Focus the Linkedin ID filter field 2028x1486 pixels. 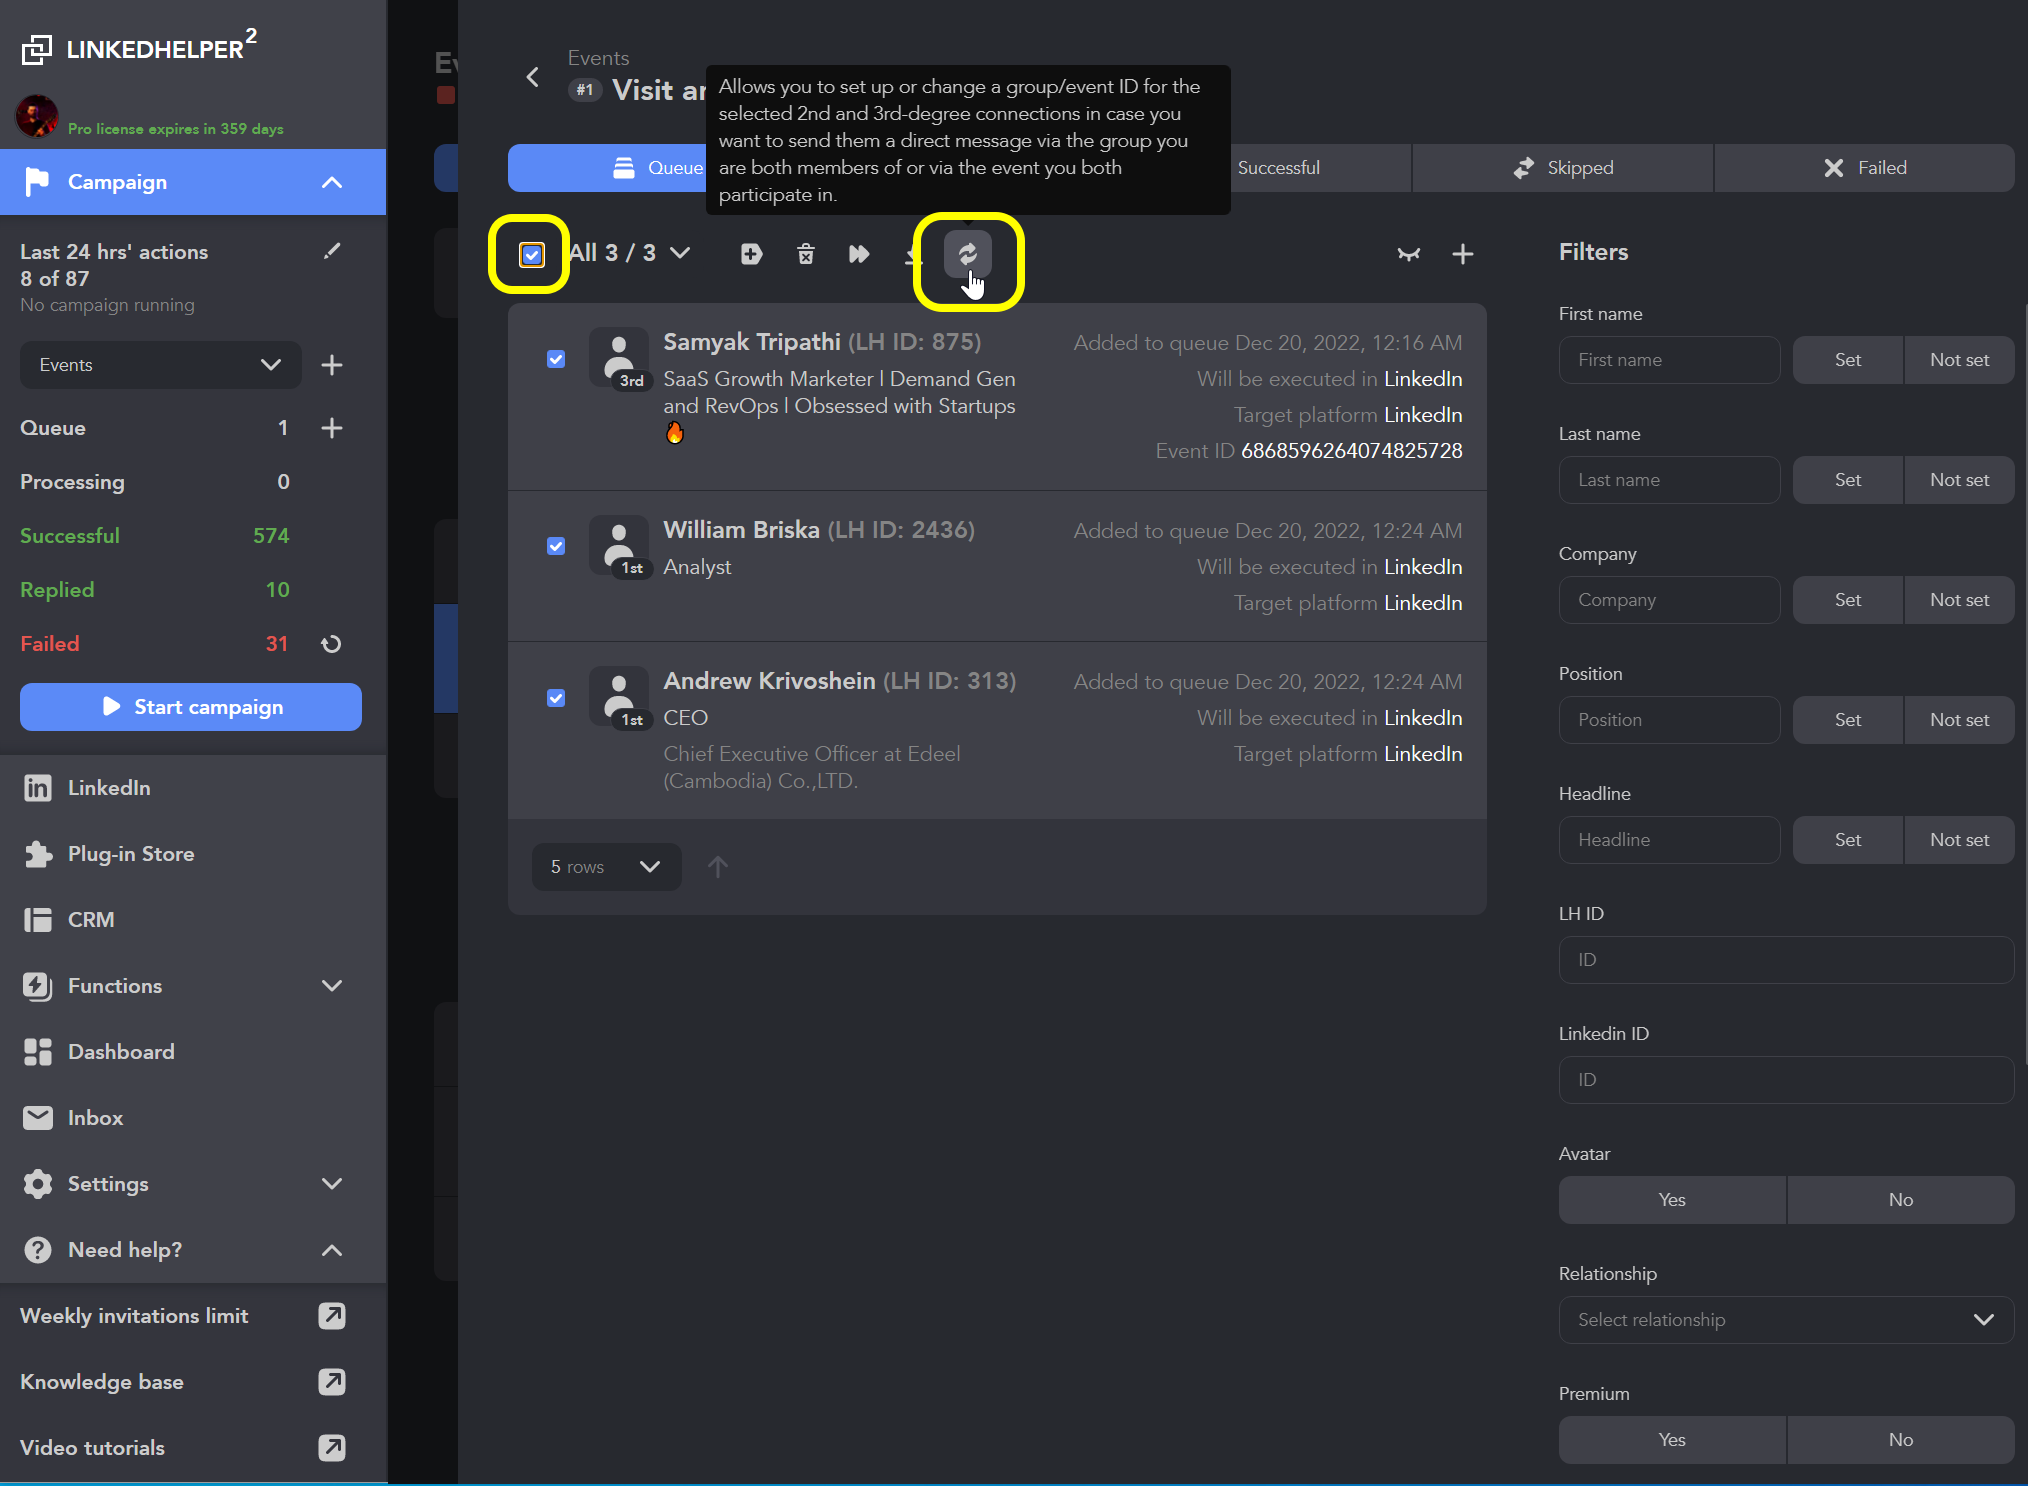coord(1786,1080)
